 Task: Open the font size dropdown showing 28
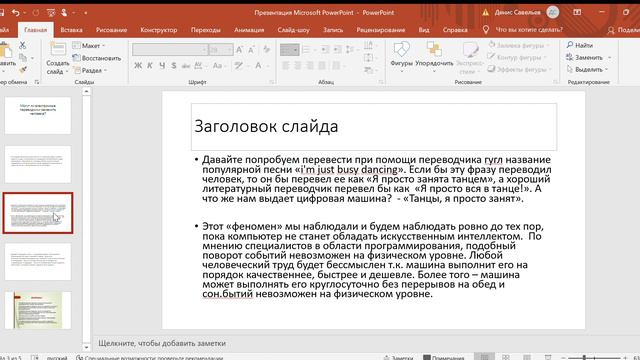click(221, 50)
